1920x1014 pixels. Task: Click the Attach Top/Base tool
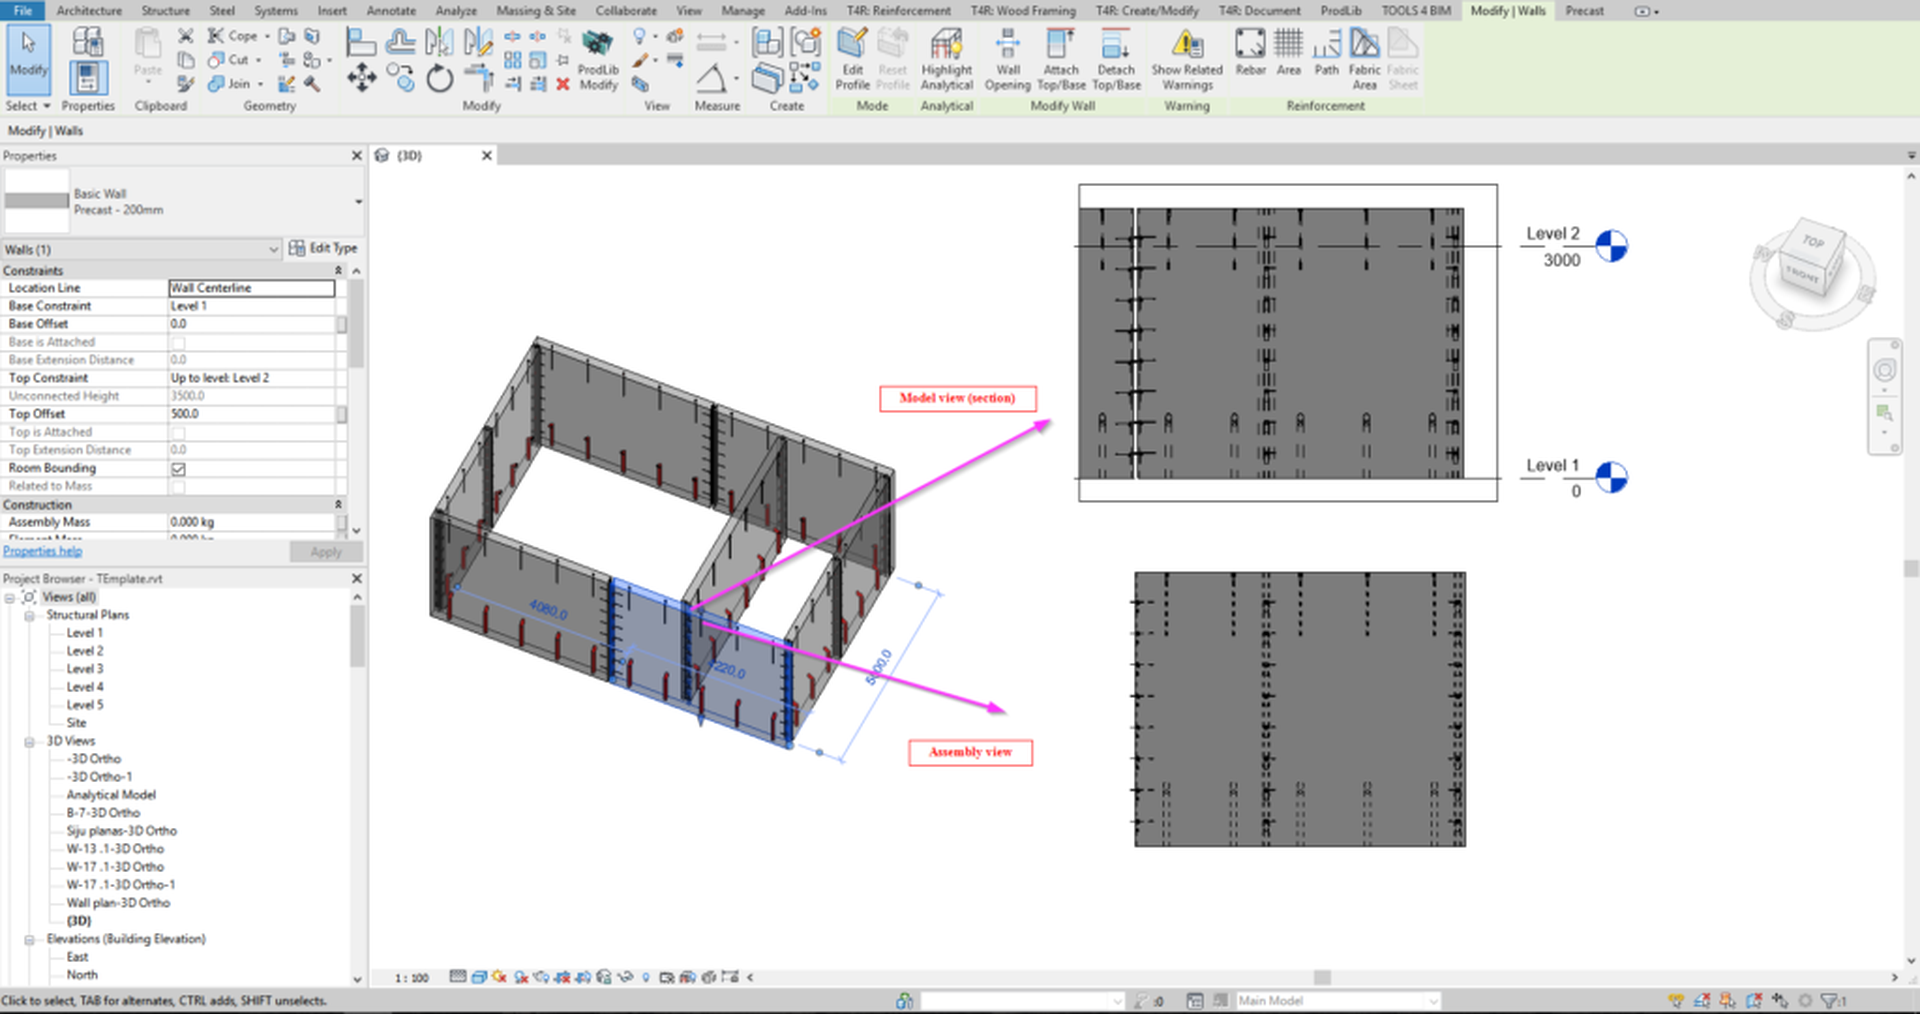click(1061, 60)
